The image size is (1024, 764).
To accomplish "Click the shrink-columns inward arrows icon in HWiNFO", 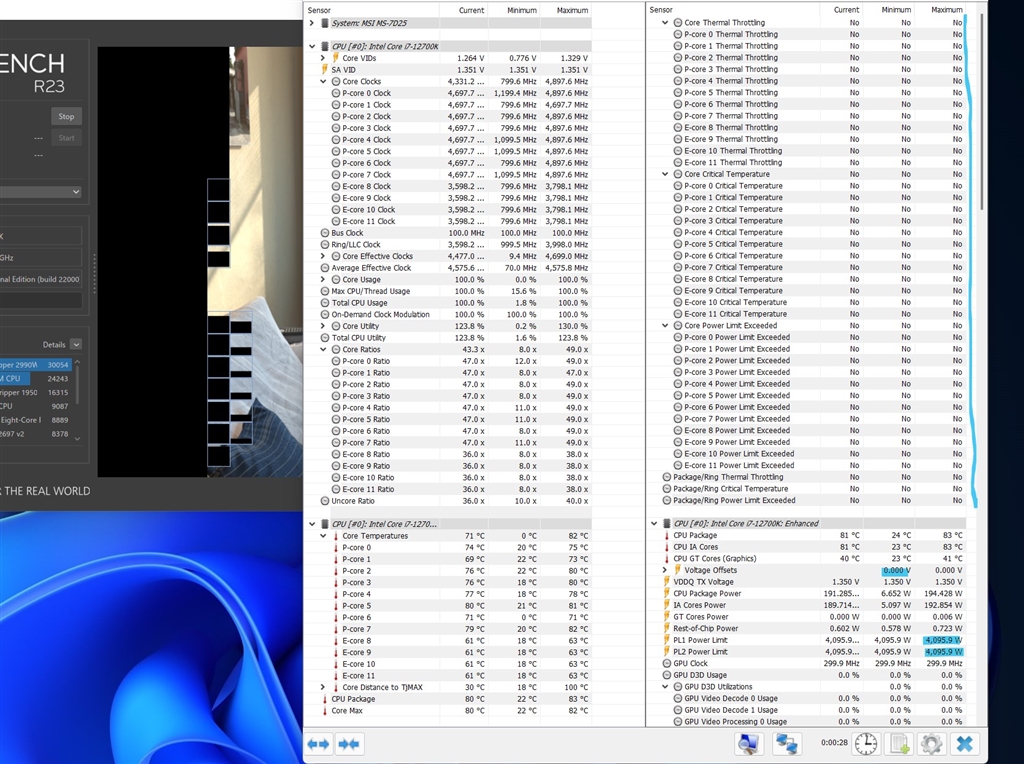I will pyautogui.click(x=349, y=744).
